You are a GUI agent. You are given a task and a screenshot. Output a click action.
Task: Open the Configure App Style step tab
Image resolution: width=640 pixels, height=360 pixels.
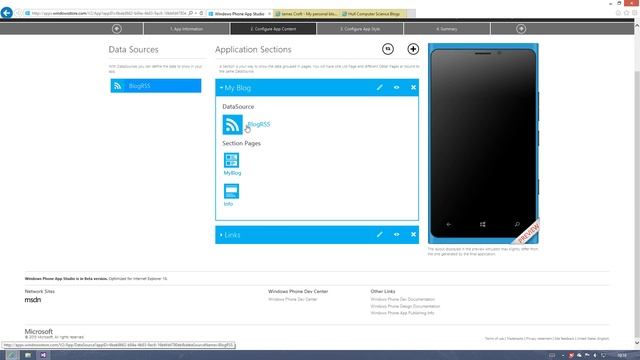point(360,29)
